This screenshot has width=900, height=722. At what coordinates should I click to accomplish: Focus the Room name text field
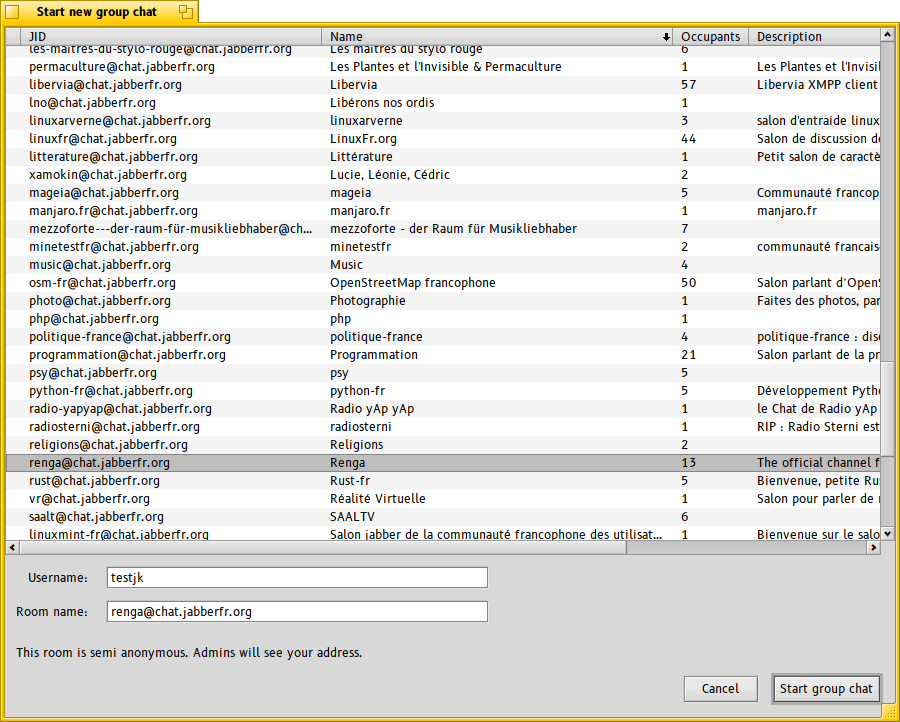(297, 612)
